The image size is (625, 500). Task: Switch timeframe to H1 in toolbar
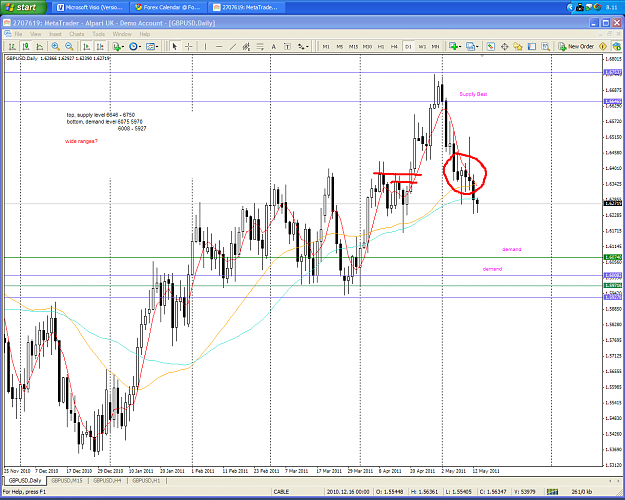coord(381,47)
